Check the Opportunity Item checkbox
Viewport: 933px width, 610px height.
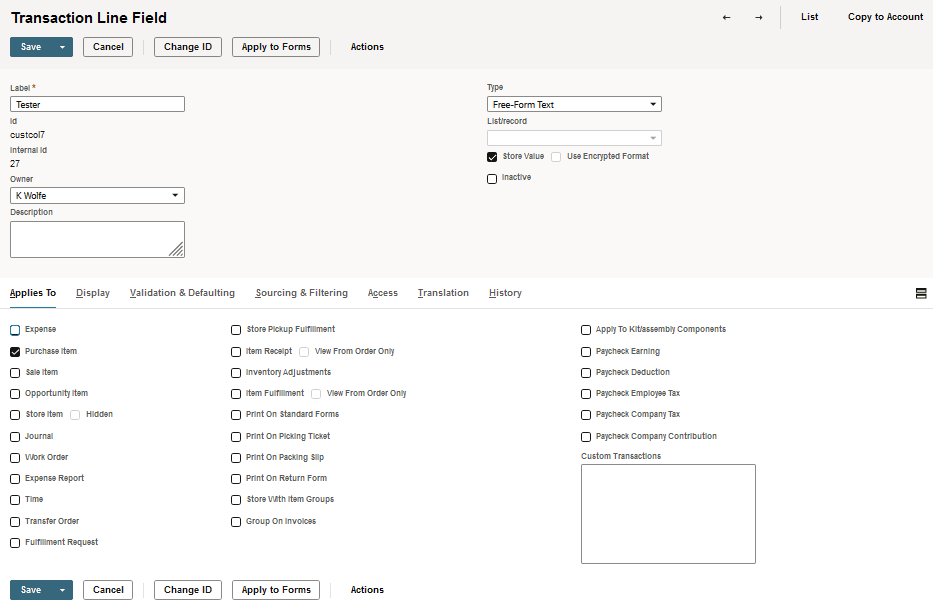pyautogui.click(x=15, y=394)
